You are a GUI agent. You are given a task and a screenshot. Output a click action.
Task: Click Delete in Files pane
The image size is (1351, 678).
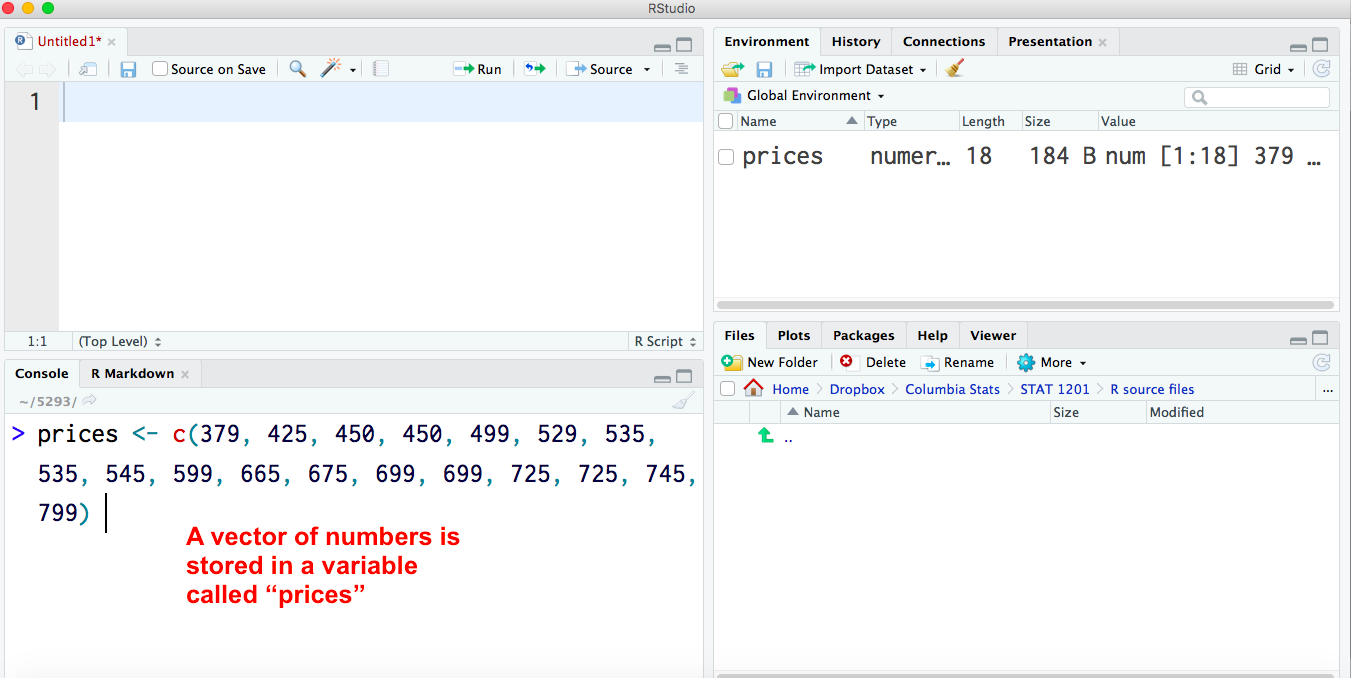coord(873,362)
